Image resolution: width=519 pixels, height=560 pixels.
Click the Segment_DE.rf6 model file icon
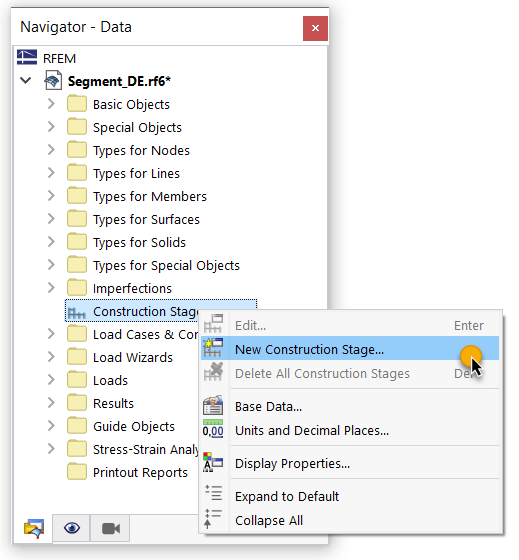pyautogui.click(x=53, y=80)
